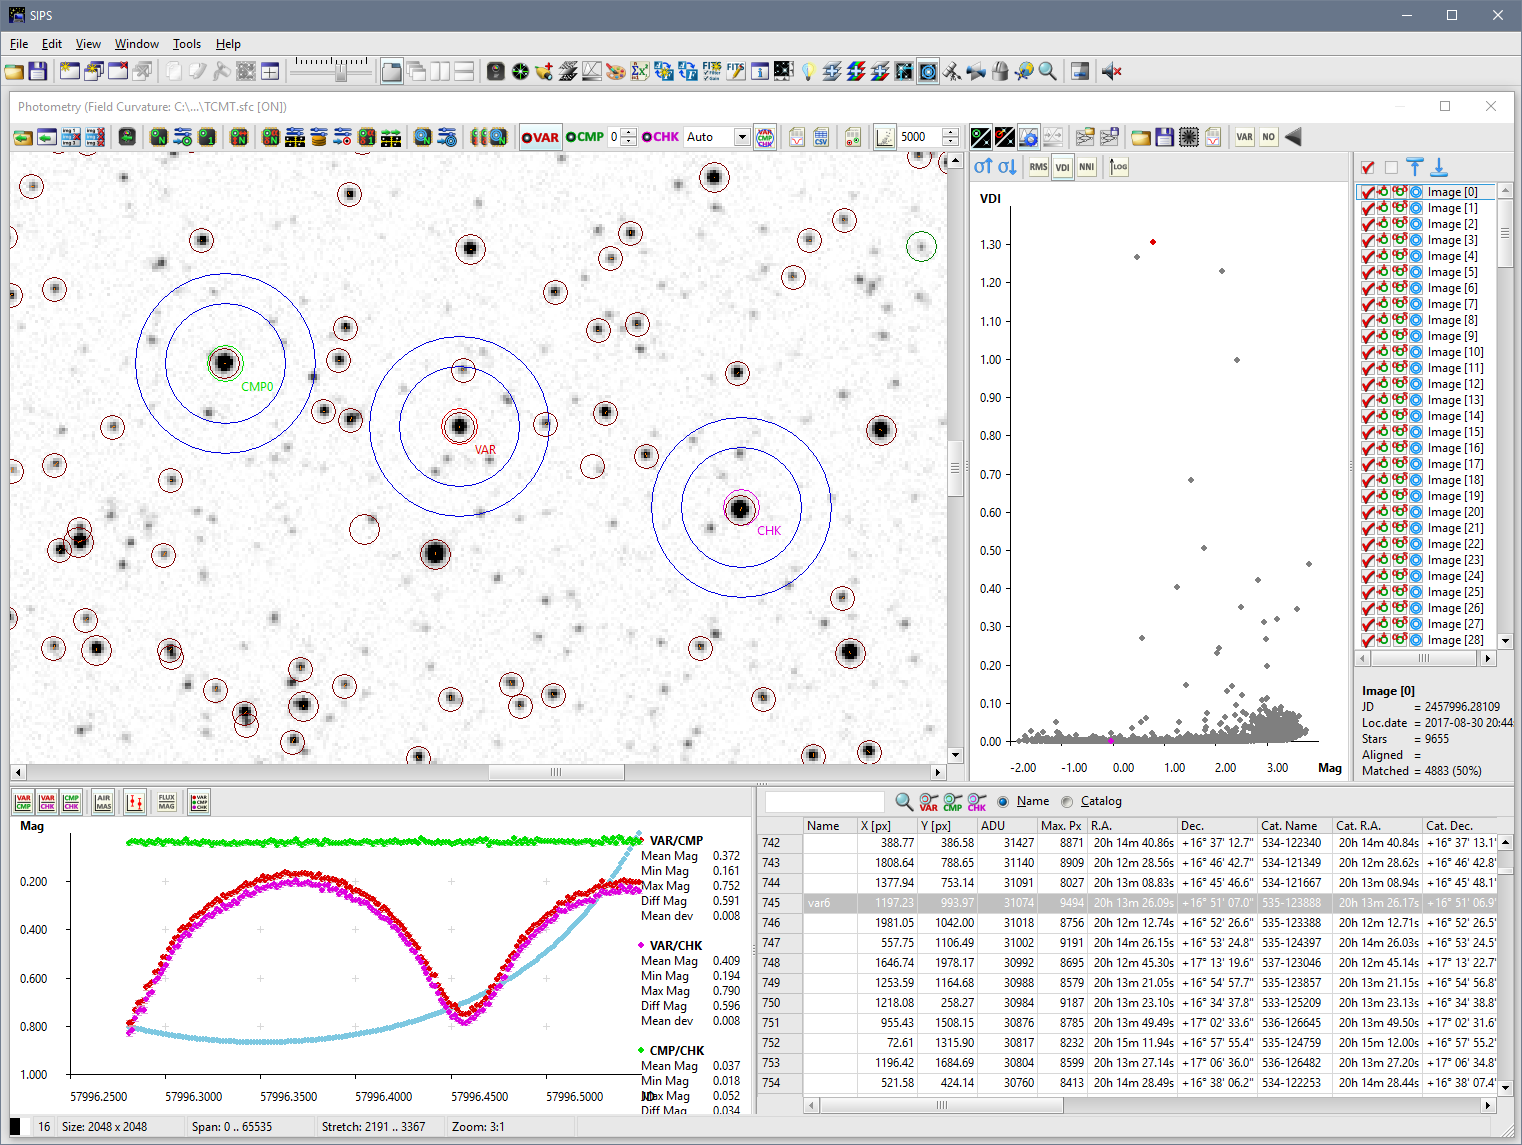
Task: Open the Auto dropdown next to CHK
Action: 741,137
